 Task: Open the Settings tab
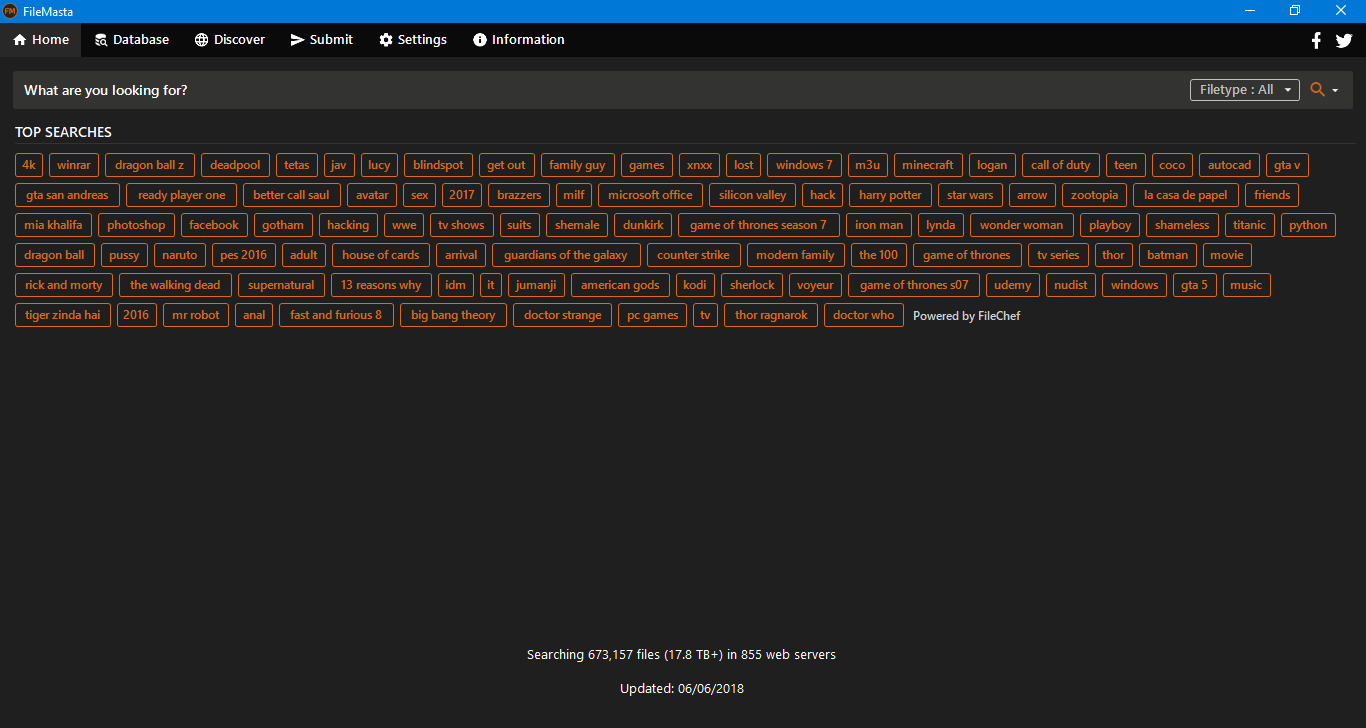click(x=413, y=40)
